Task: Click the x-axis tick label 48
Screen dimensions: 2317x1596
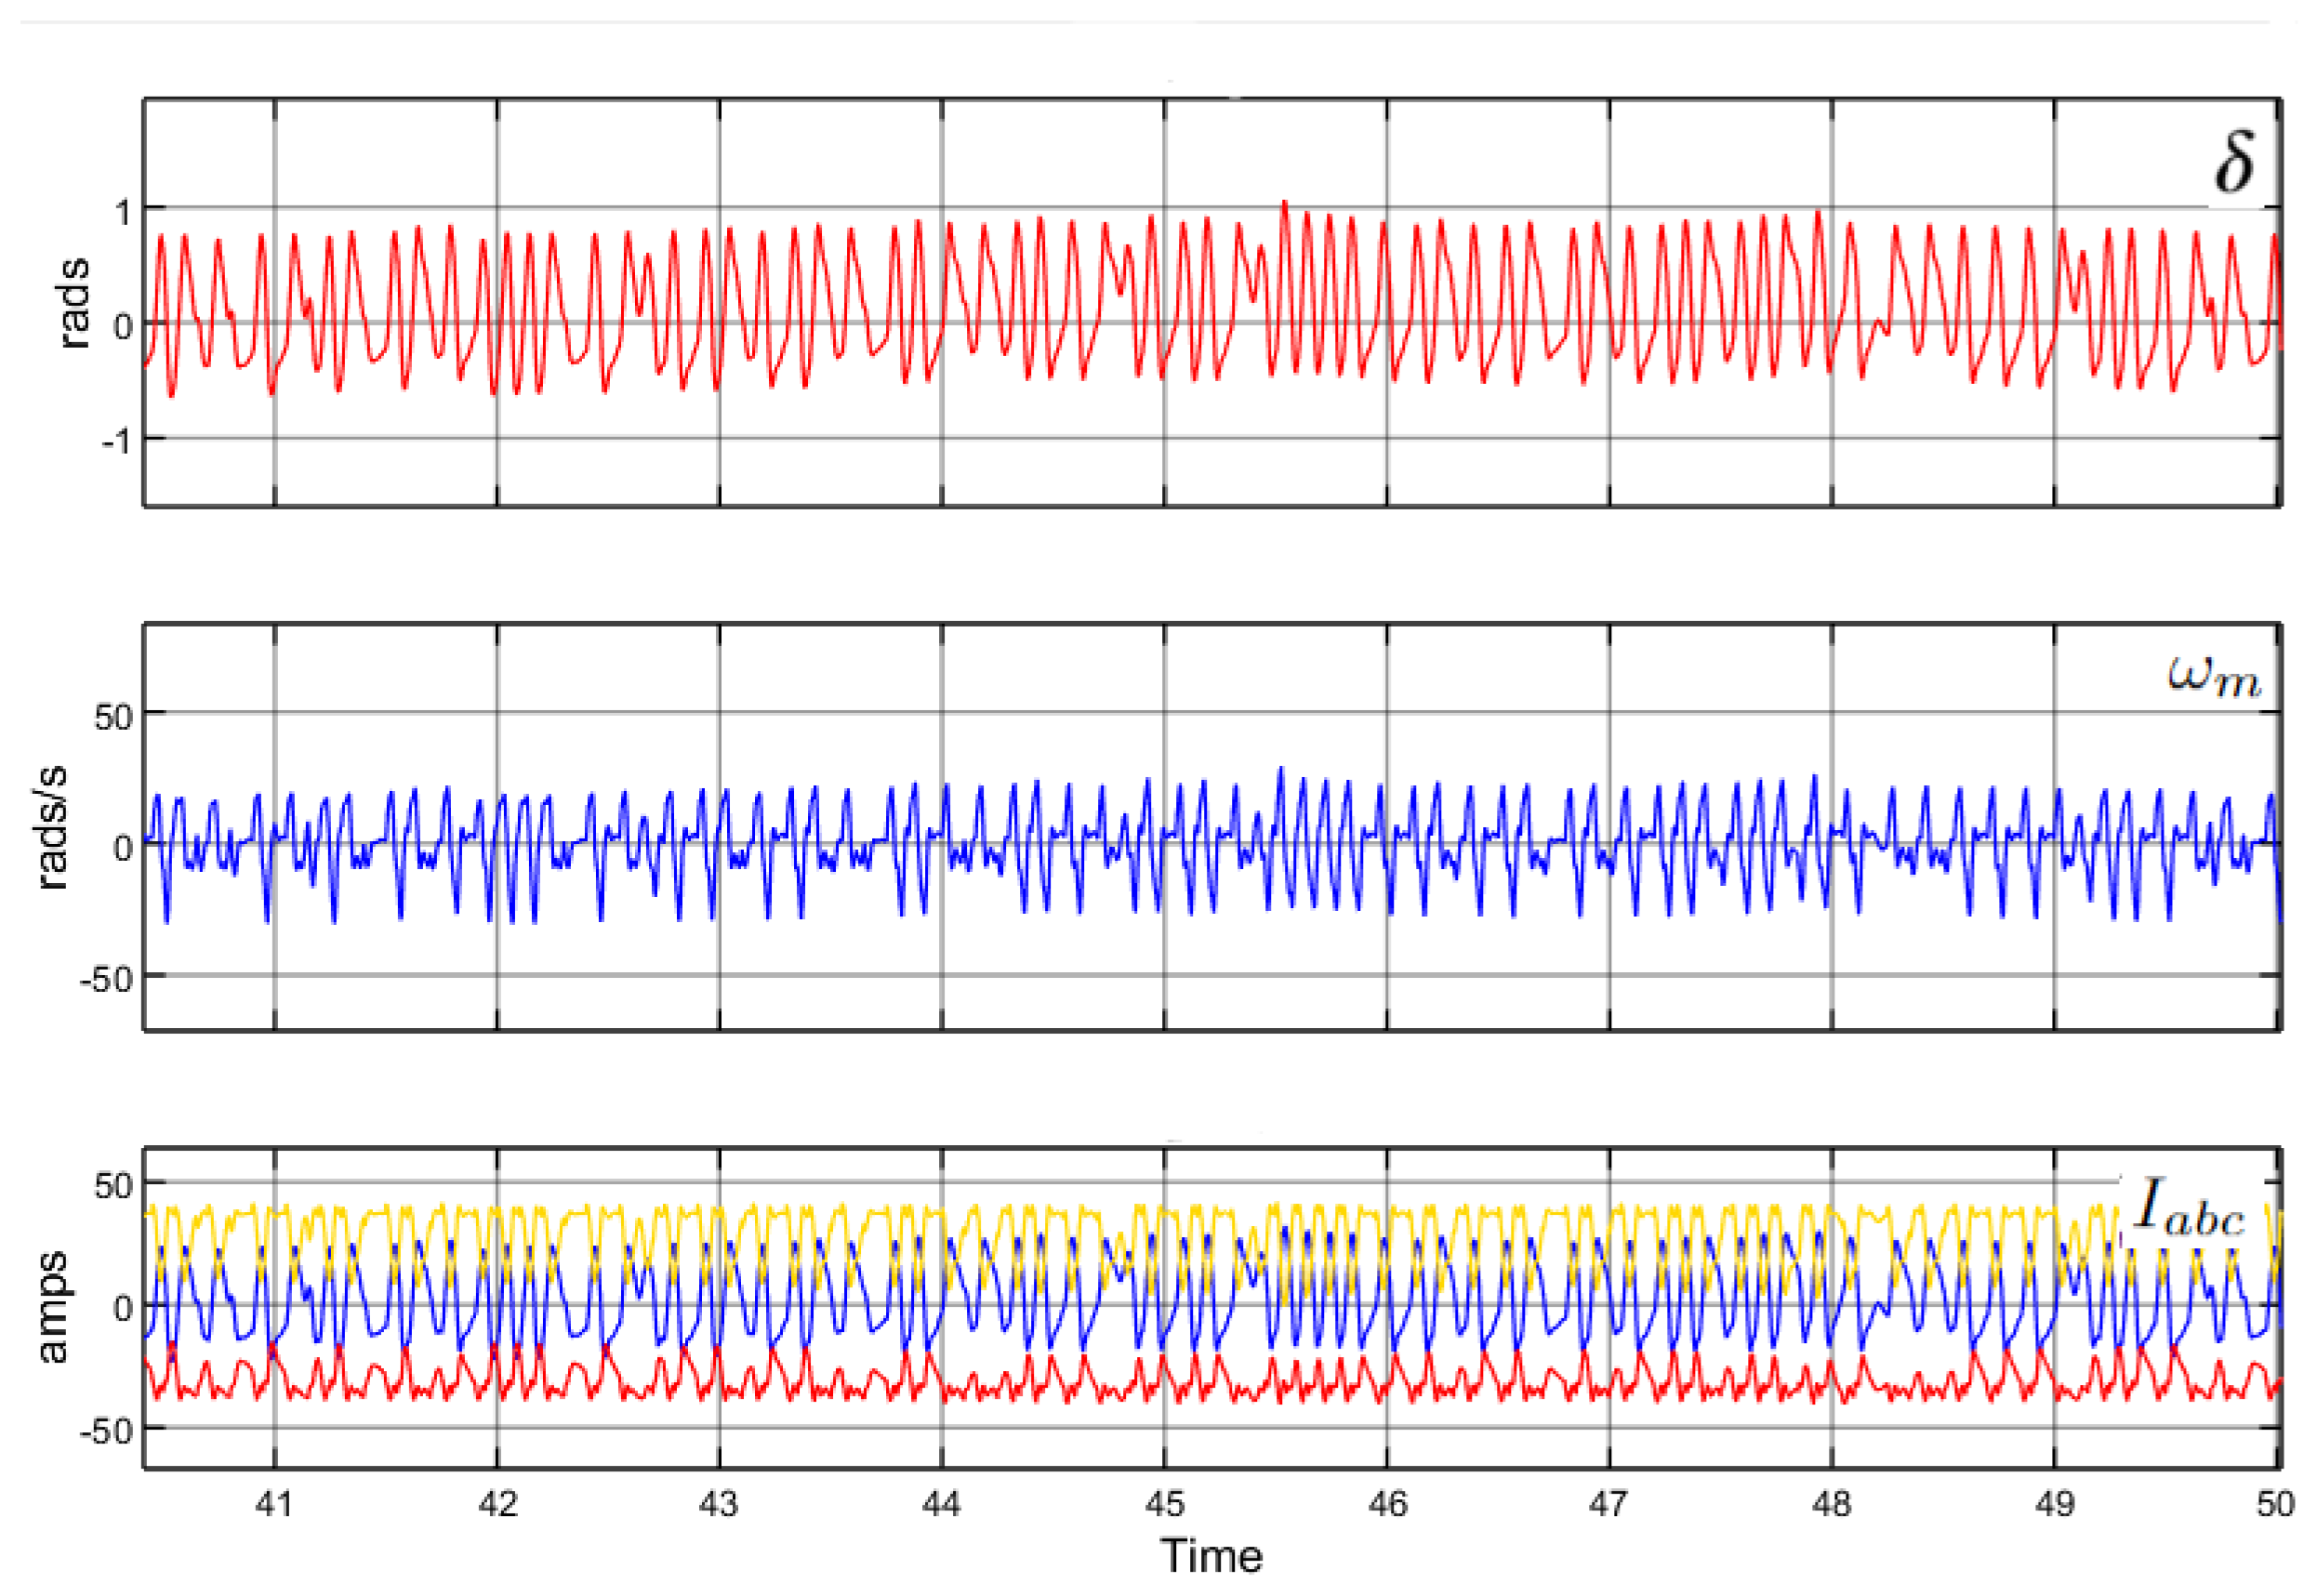Action: (x=1831, y=1504)
